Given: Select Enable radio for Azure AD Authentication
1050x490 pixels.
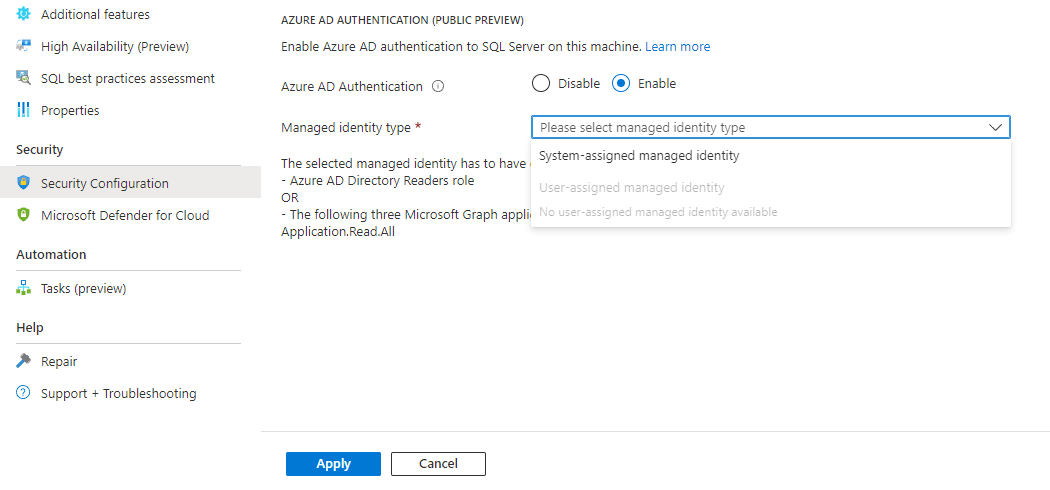Looking at the screenshot, I should (x=621, y=84).
